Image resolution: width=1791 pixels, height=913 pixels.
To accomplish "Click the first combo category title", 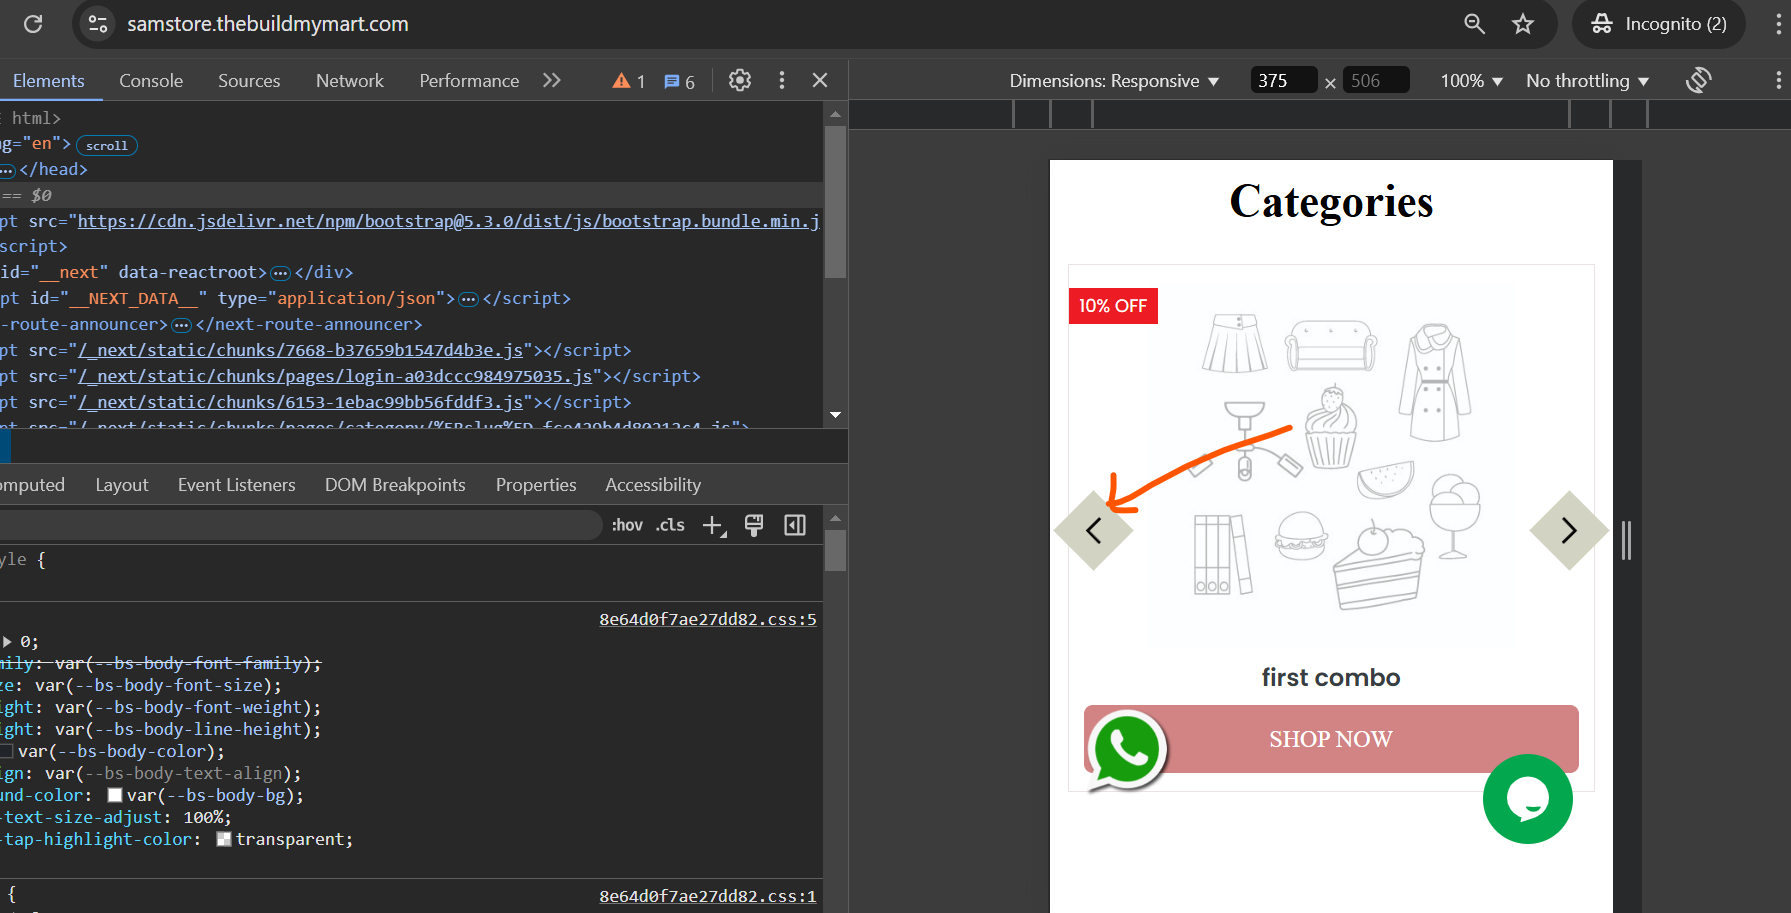I will [x=1331, y=677].
